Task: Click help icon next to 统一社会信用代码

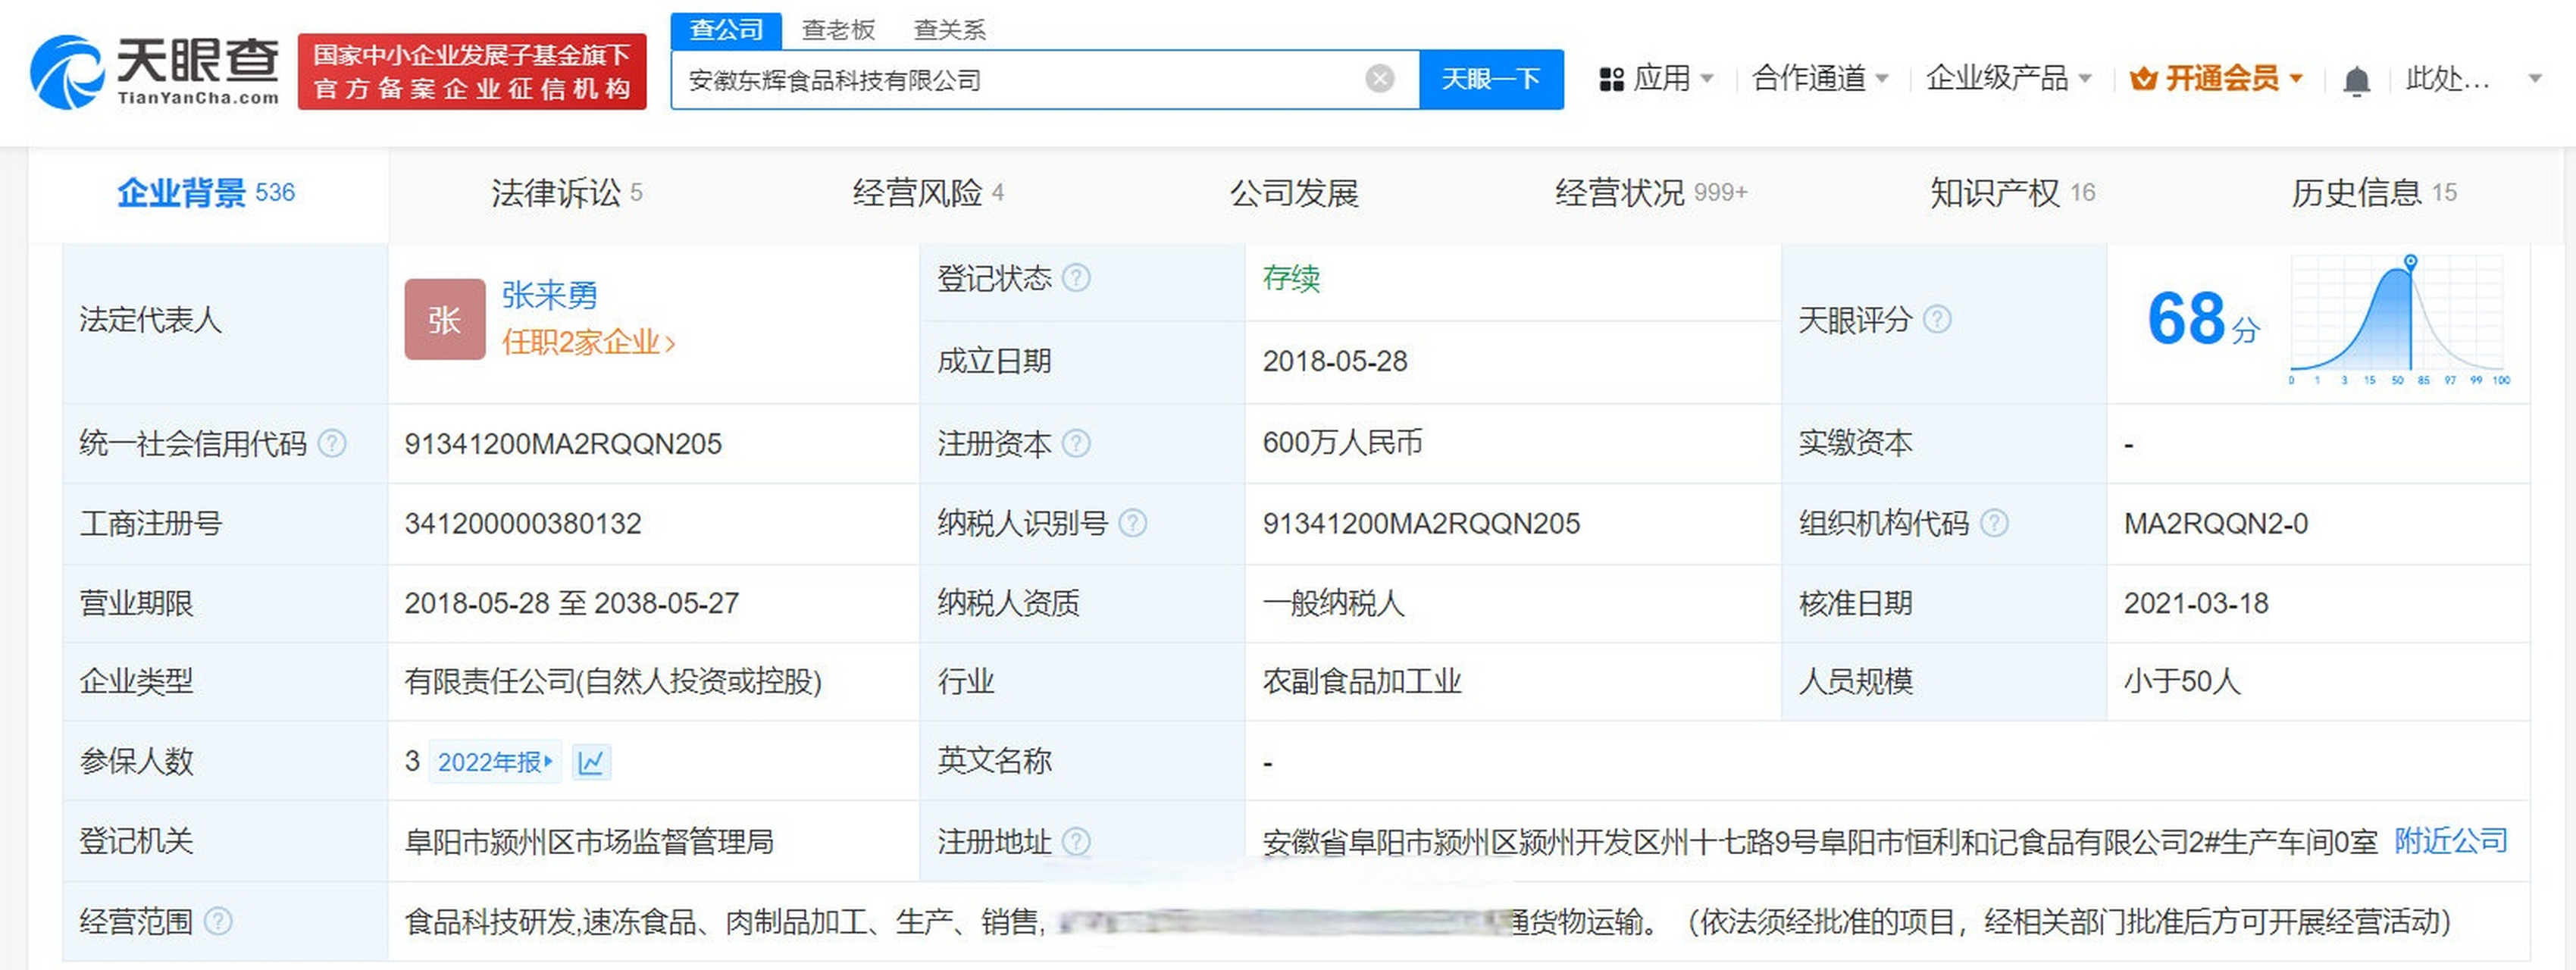Action: (331, 443)
